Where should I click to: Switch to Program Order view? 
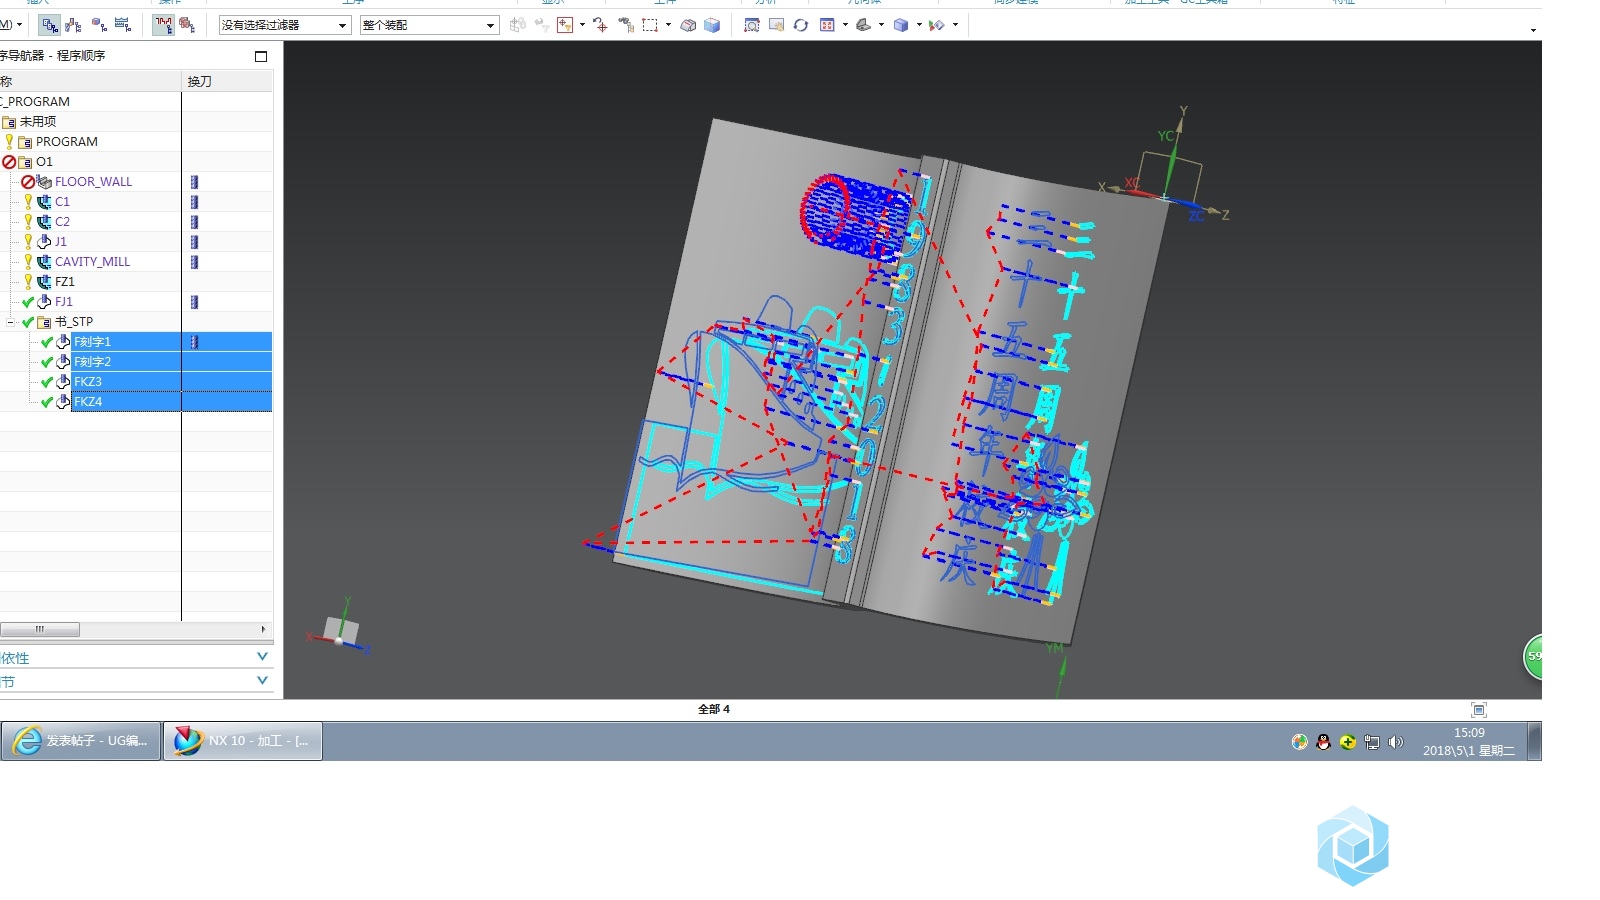(50, 25)
